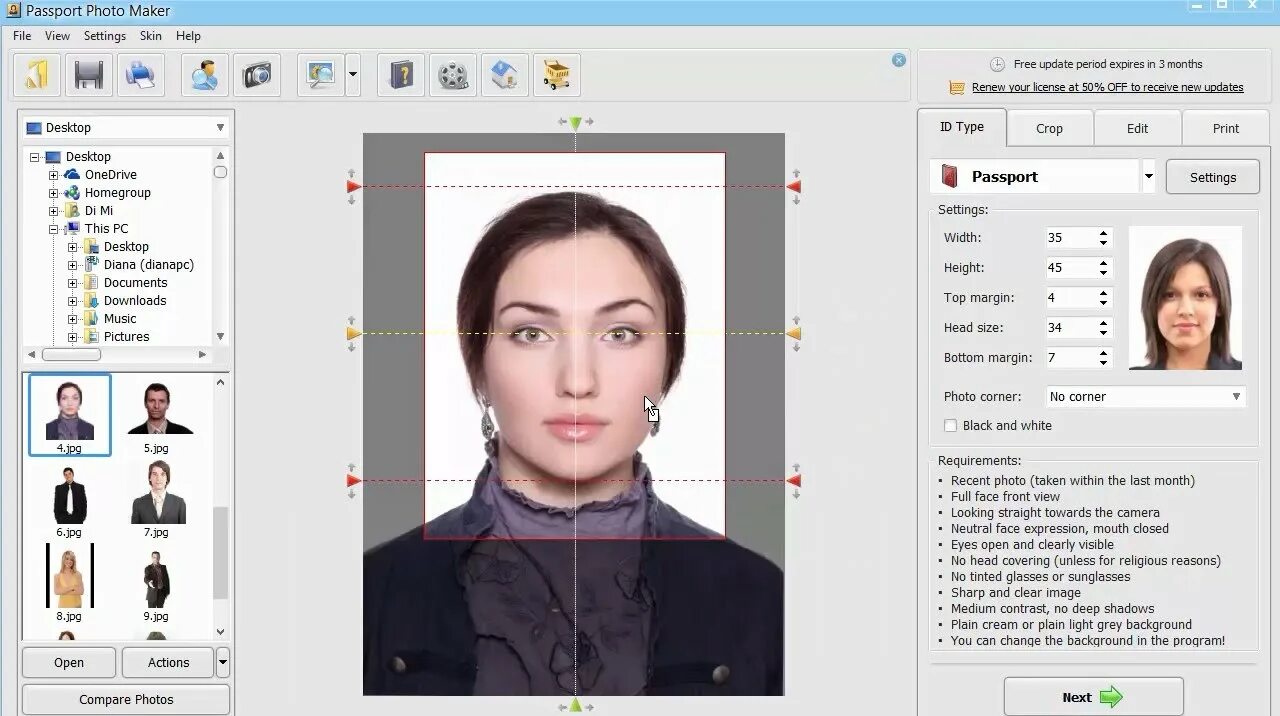Open the dropdown arrow next to Actions
Screen dimensions: 1280x716
[222, 662]
